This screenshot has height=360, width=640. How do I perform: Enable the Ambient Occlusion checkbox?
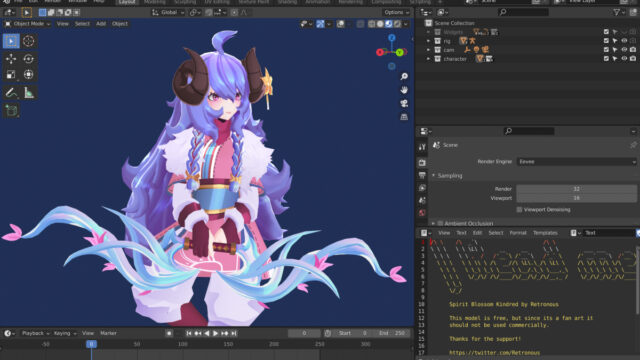click(440, 223)
